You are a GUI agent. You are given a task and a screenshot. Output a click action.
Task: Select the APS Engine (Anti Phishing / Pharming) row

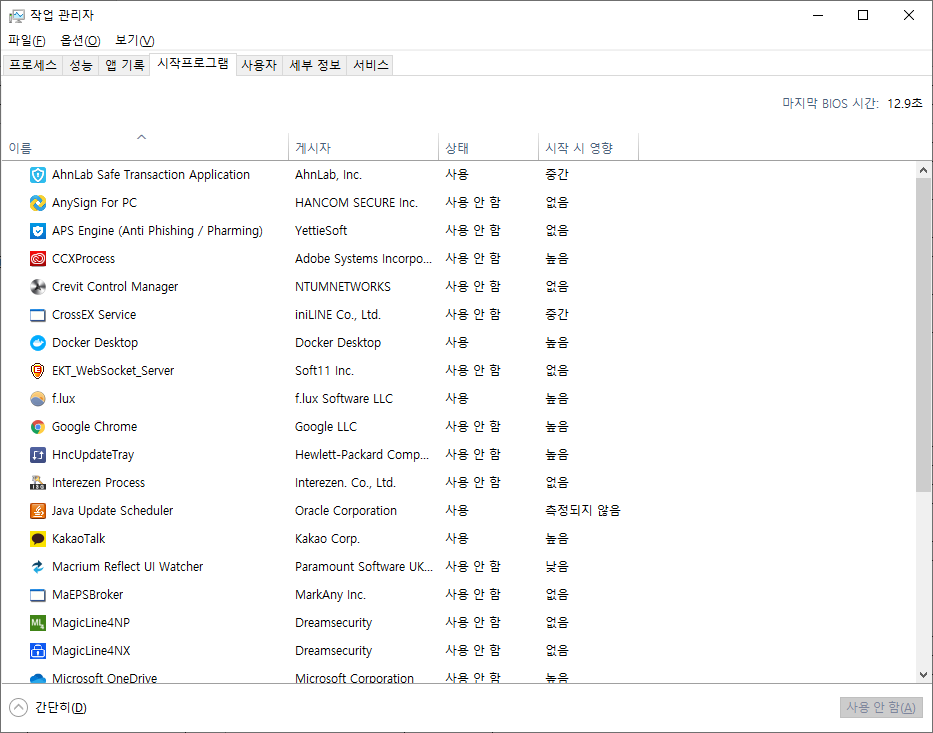[x=458, y=231]
